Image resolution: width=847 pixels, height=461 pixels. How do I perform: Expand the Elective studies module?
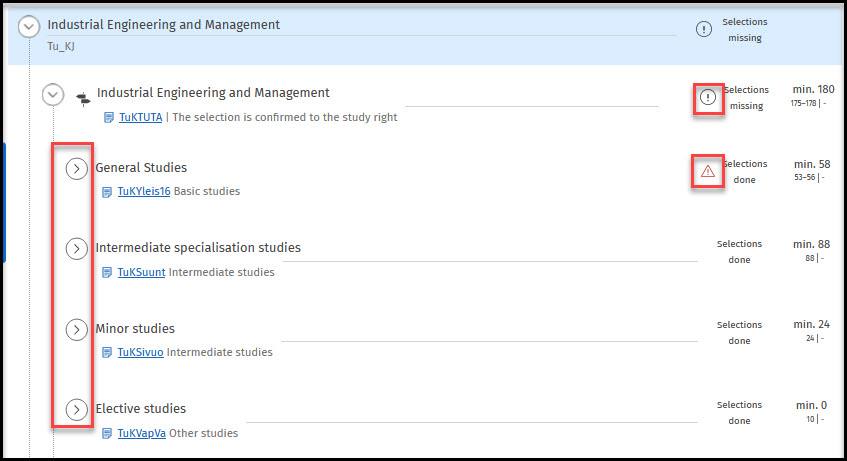click(77, 409)
